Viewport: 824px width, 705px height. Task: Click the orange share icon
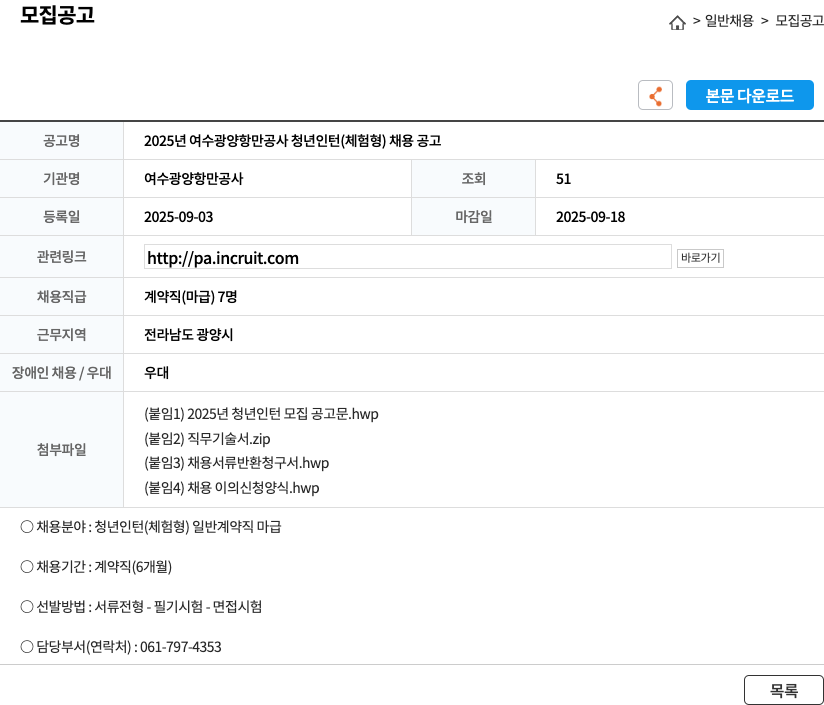(655, 96)
